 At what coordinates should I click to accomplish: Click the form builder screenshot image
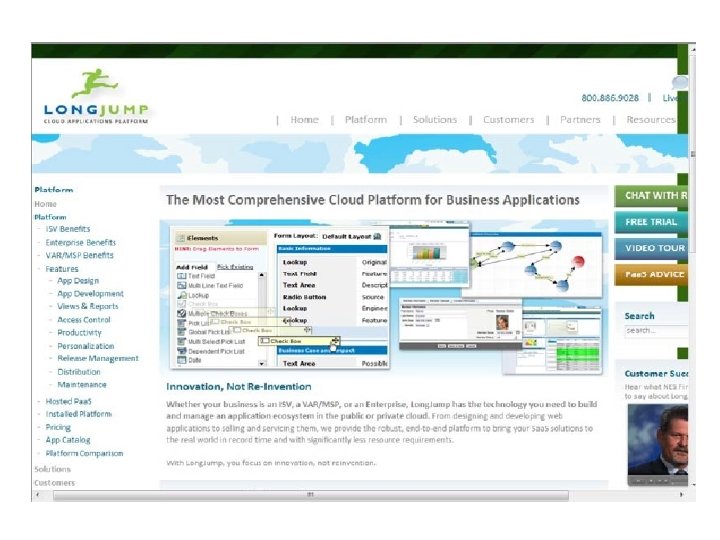280,297
